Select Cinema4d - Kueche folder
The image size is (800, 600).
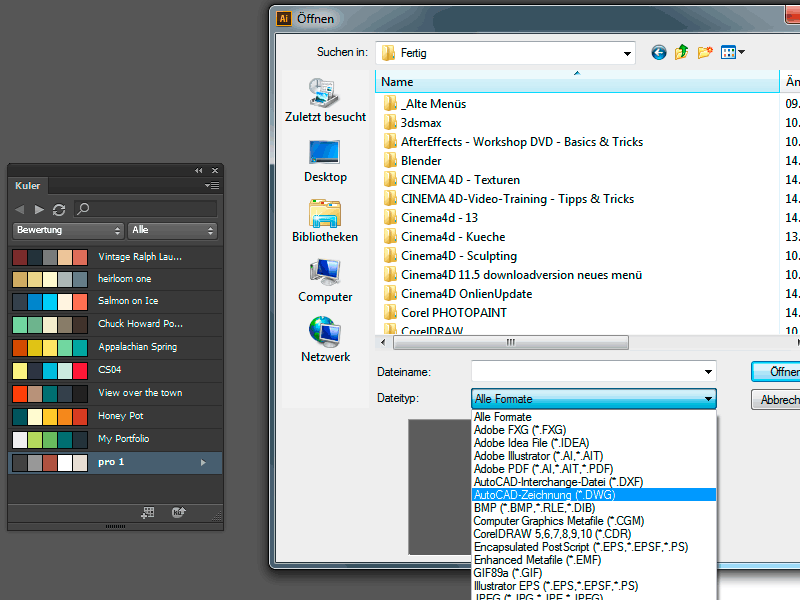click(x=444, y=237)
